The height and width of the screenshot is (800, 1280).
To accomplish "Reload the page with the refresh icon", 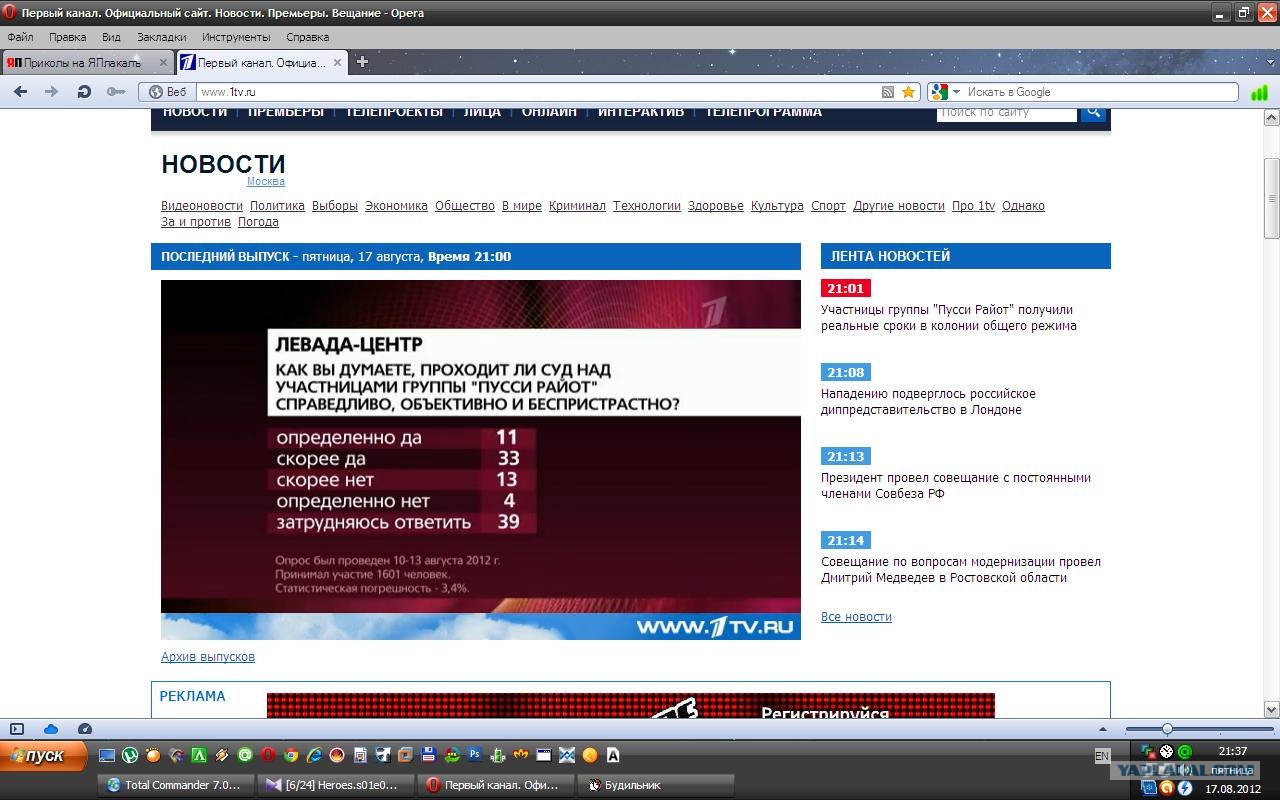I will click(84, 92).
